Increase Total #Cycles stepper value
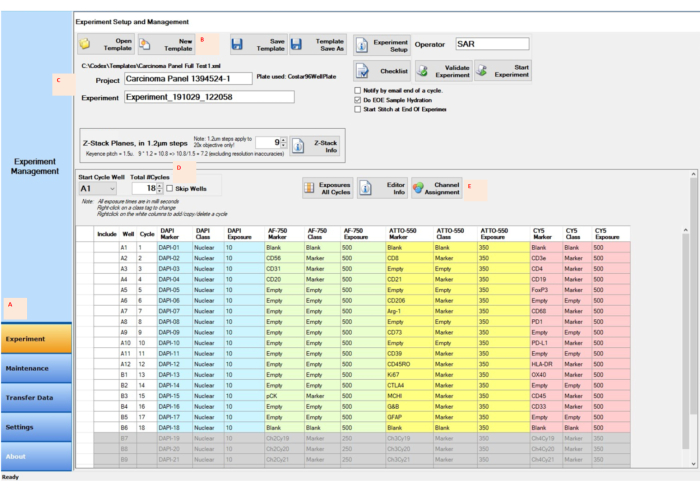The image size is (700, 491). pyautogui.click(x=159, y=186)
